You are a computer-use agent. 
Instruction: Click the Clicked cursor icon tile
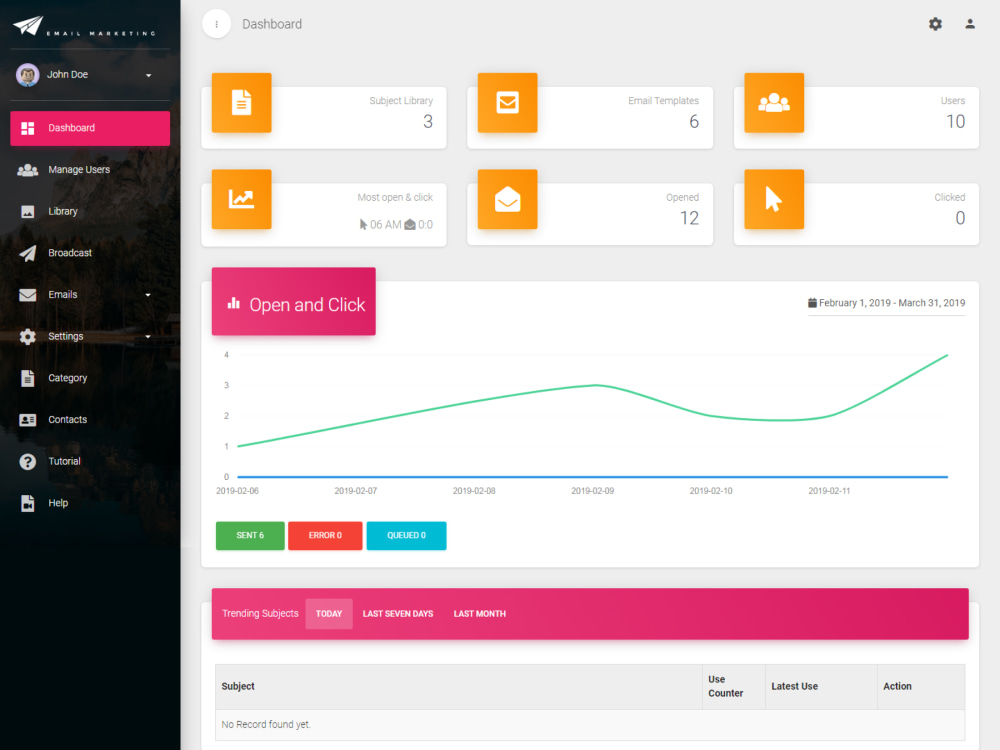coord(774,199)
